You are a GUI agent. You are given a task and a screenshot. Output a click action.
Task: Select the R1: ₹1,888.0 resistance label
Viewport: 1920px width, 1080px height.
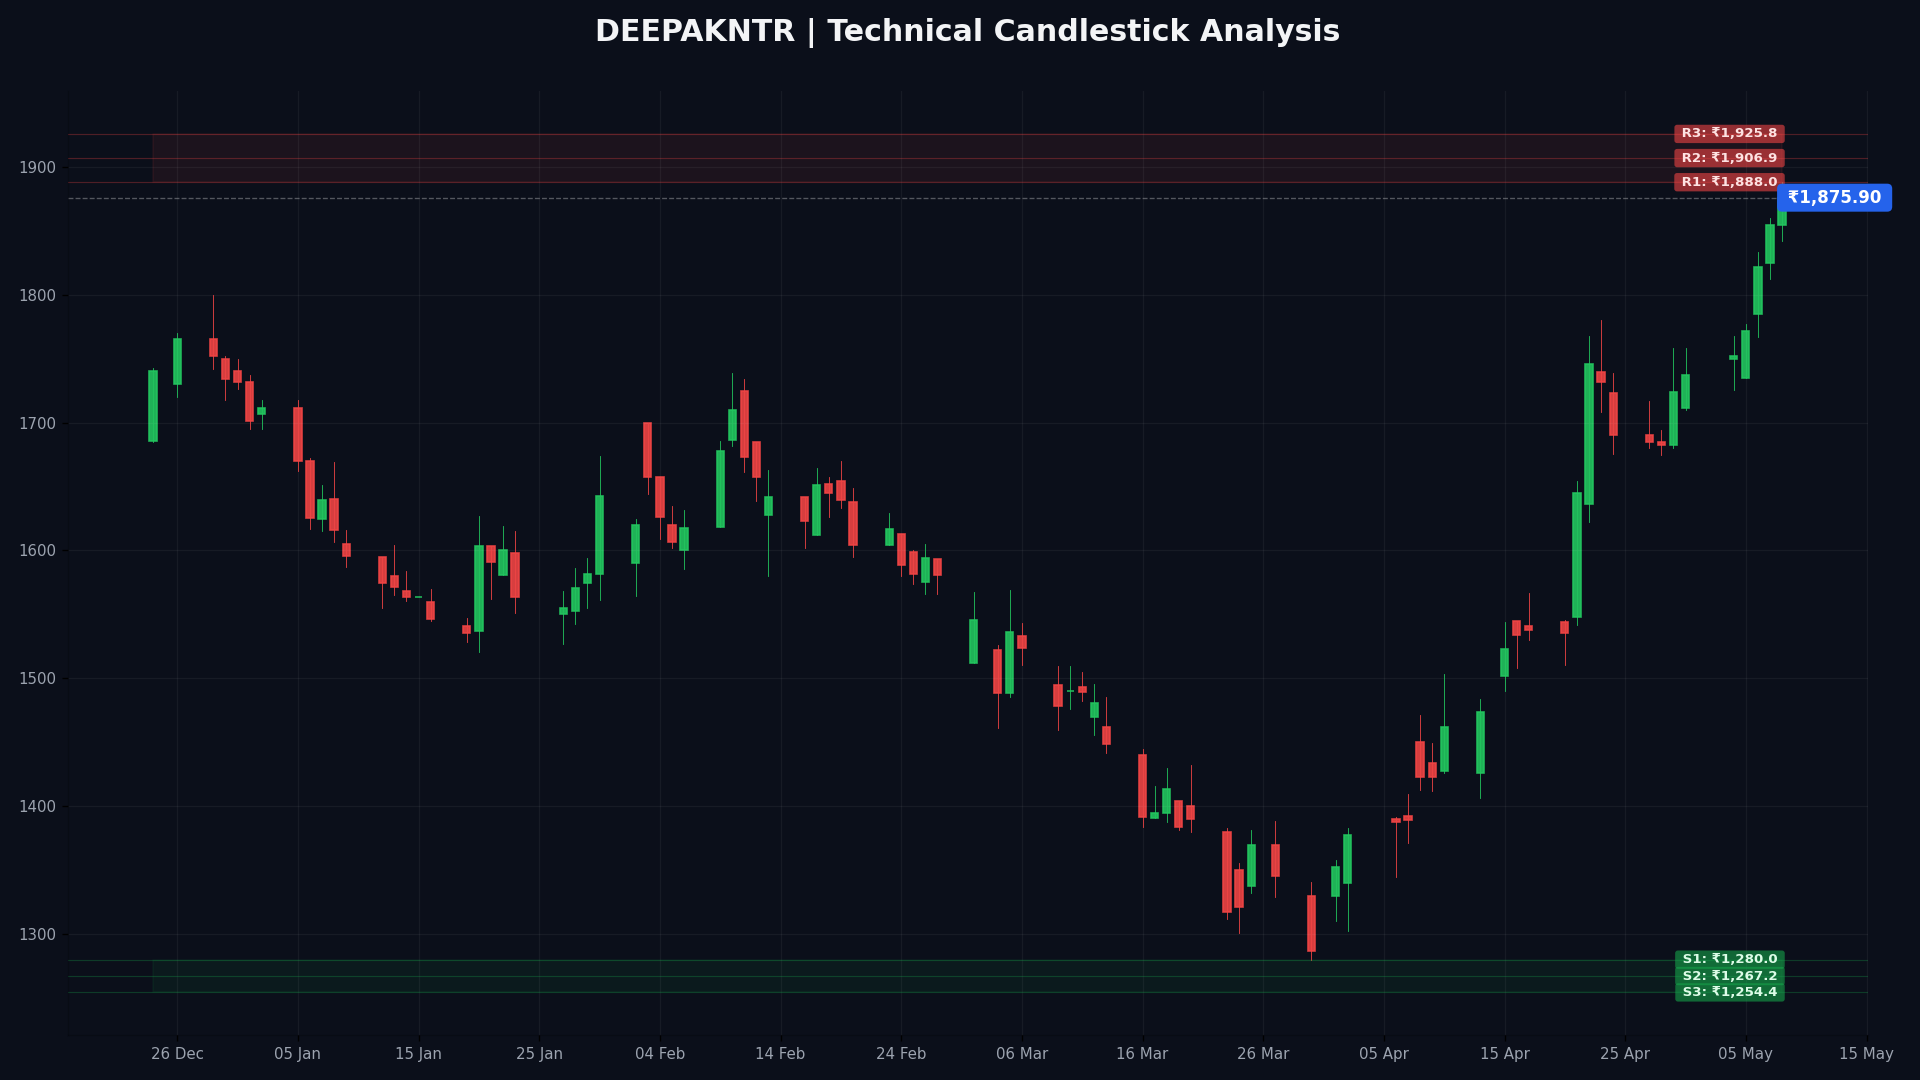pos(1729,182)
